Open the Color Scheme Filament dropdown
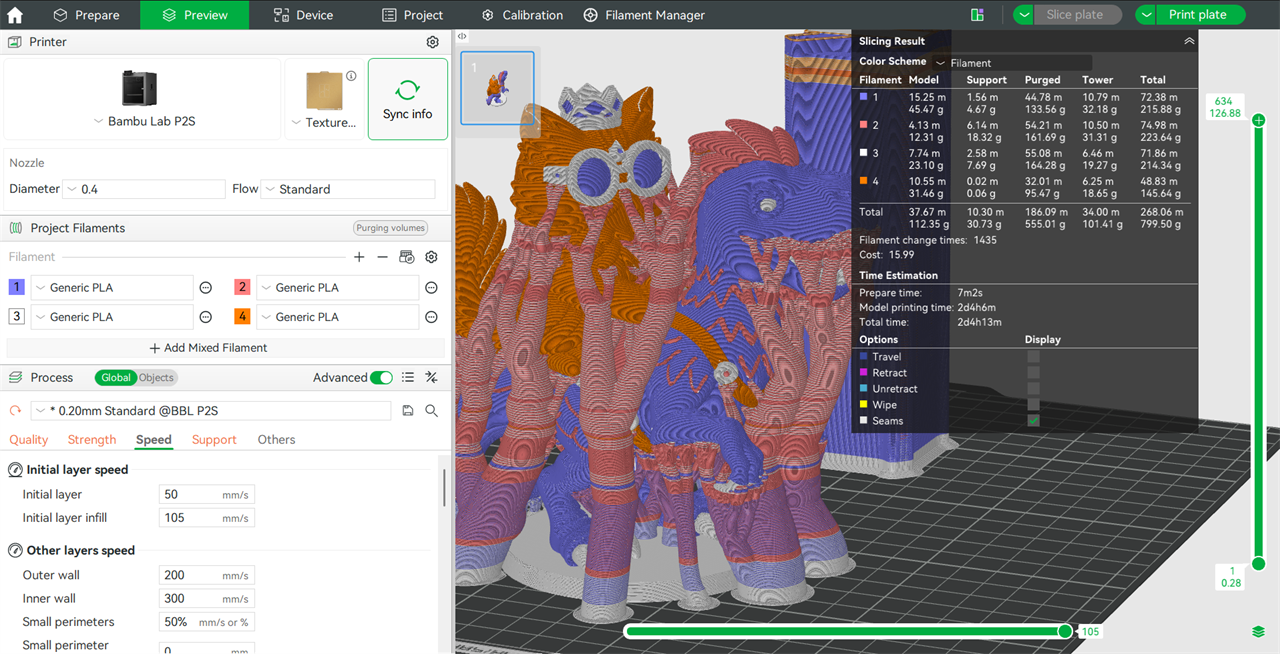 coord(1012,62)
